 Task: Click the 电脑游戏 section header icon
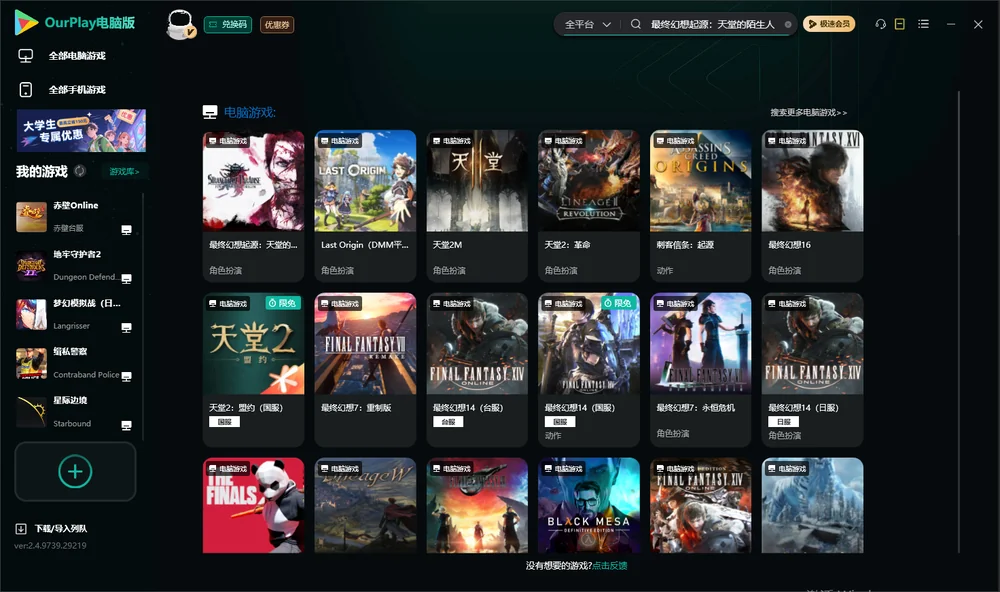210,112
